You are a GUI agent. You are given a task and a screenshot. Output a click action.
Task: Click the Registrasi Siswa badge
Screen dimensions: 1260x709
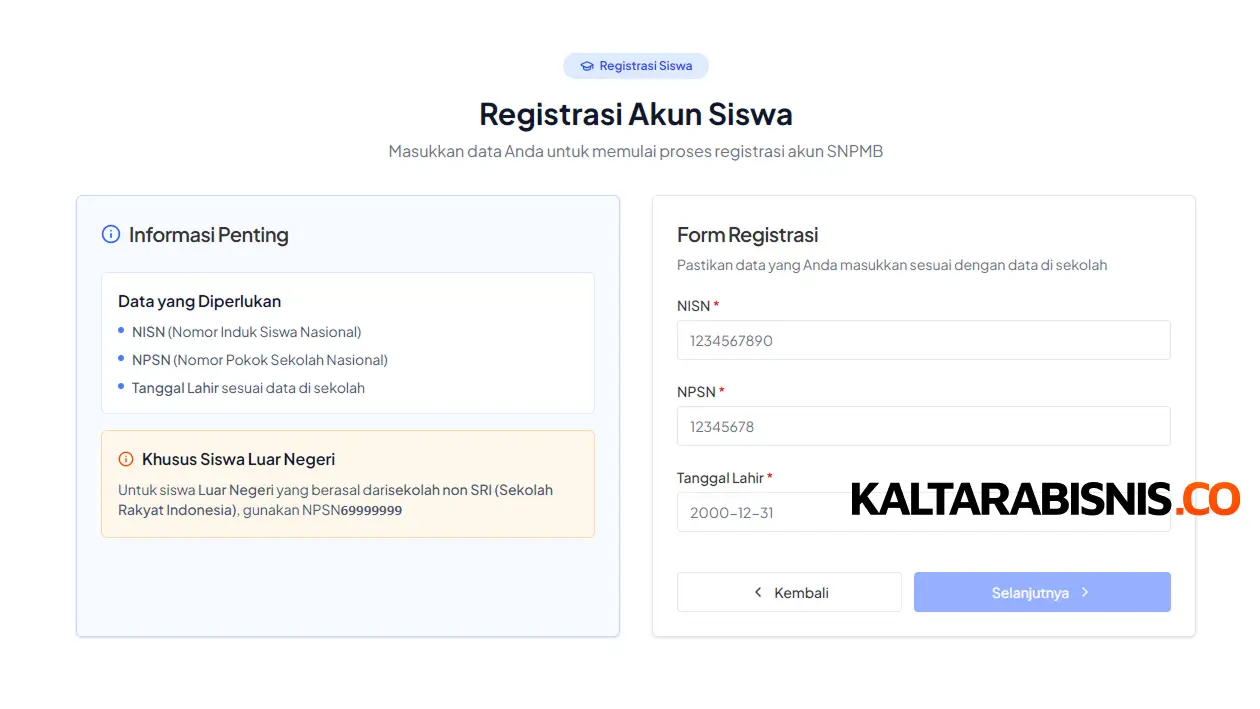click(x=636, y=65)
